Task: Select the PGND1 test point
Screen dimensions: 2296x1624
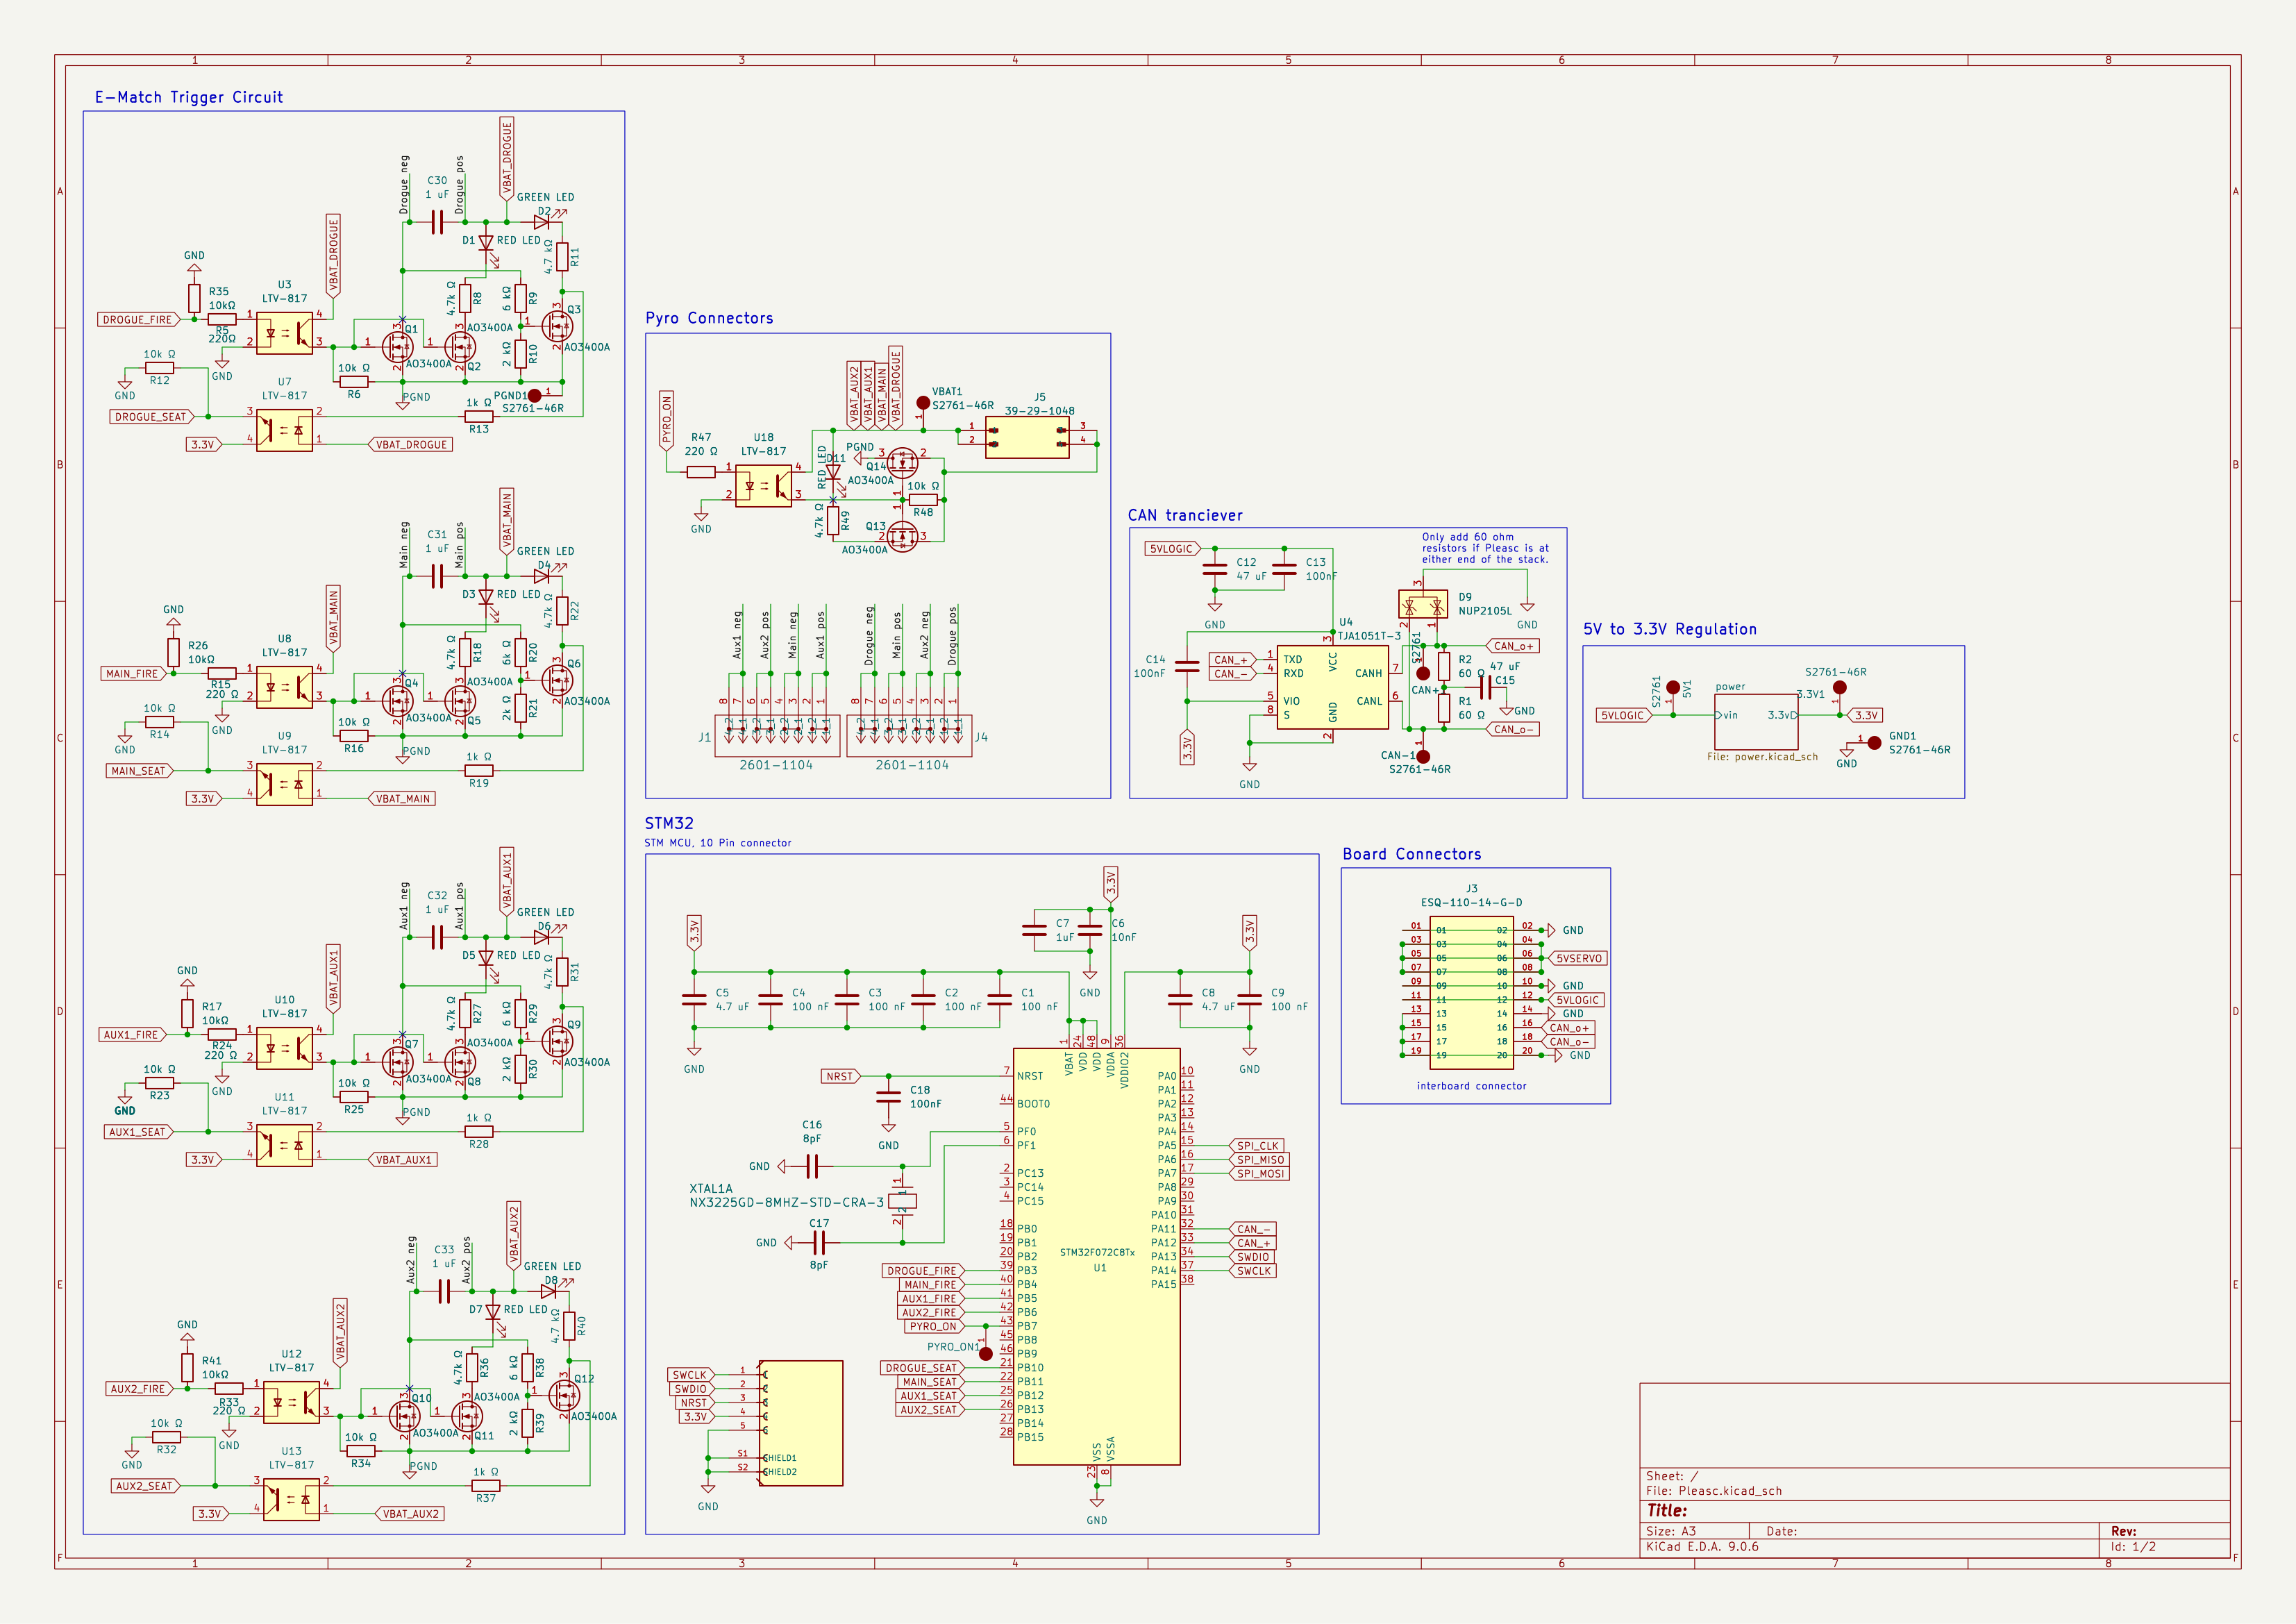Action: (x=535, y=396)
